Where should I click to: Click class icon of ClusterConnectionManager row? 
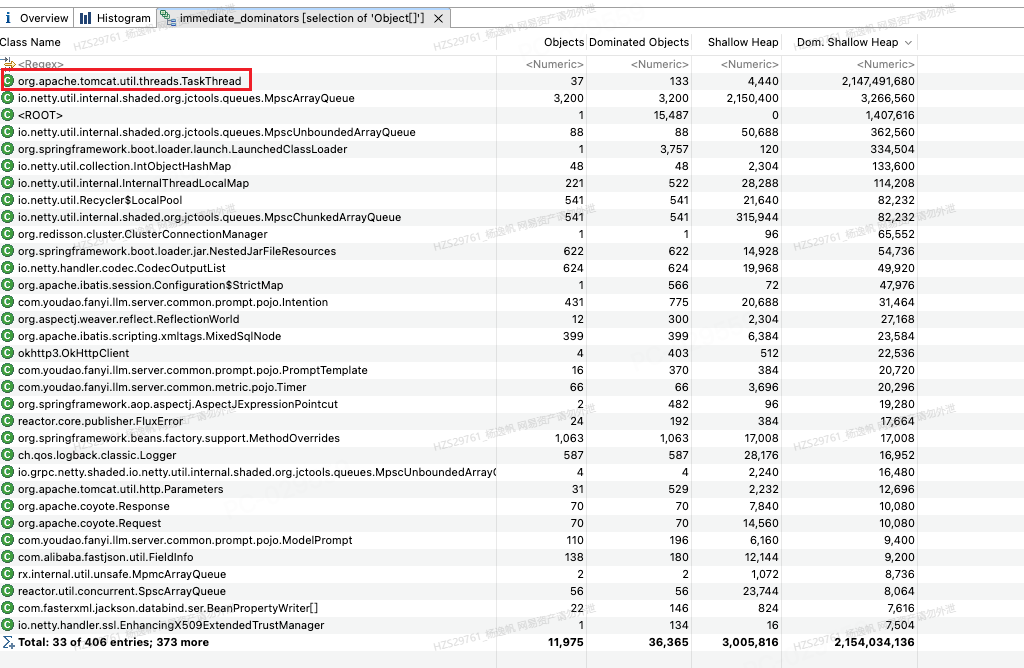pyautogui.click(x=8, y=234)
